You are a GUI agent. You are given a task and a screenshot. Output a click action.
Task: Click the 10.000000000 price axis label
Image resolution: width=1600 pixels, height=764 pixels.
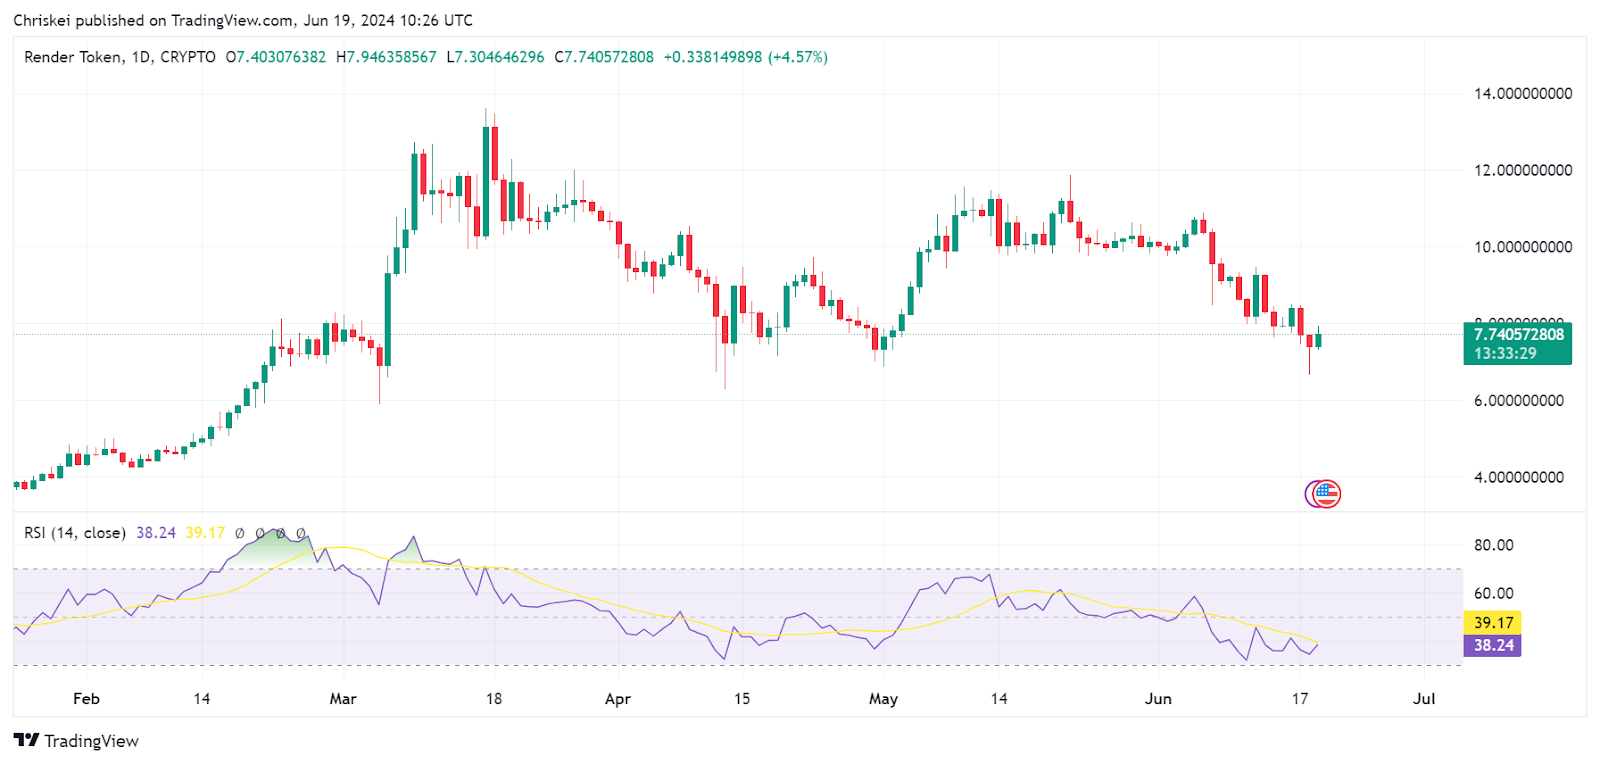pyautogui.click(x=1523, y=247)
